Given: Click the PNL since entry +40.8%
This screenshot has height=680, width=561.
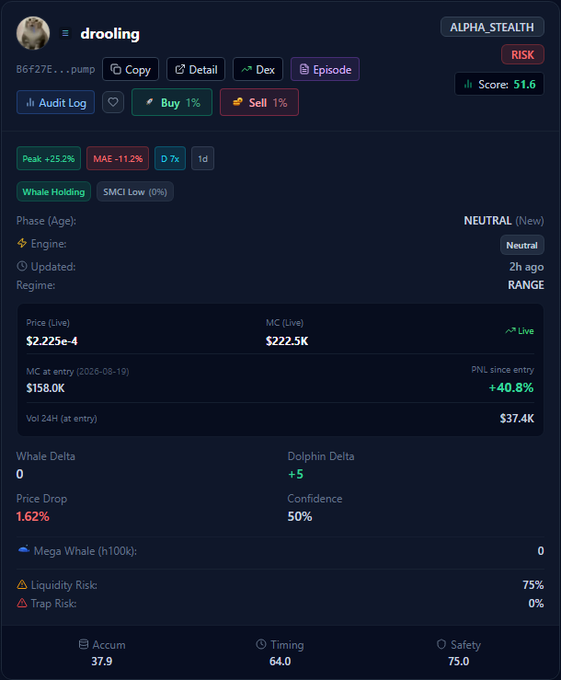Looking at the screenshot, I should (511, 387).
